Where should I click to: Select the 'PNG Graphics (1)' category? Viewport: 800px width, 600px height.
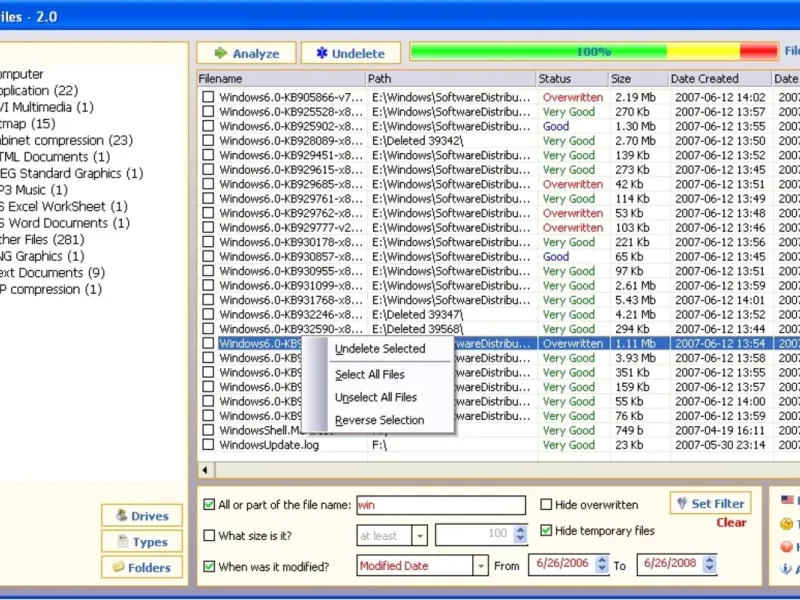click(42, 256)
